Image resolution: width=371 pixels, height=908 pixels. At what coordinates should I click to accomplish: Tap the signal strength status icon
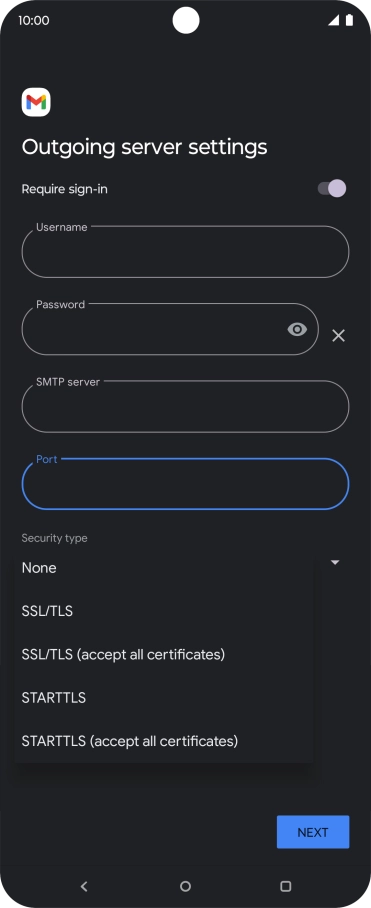[333, 20]
